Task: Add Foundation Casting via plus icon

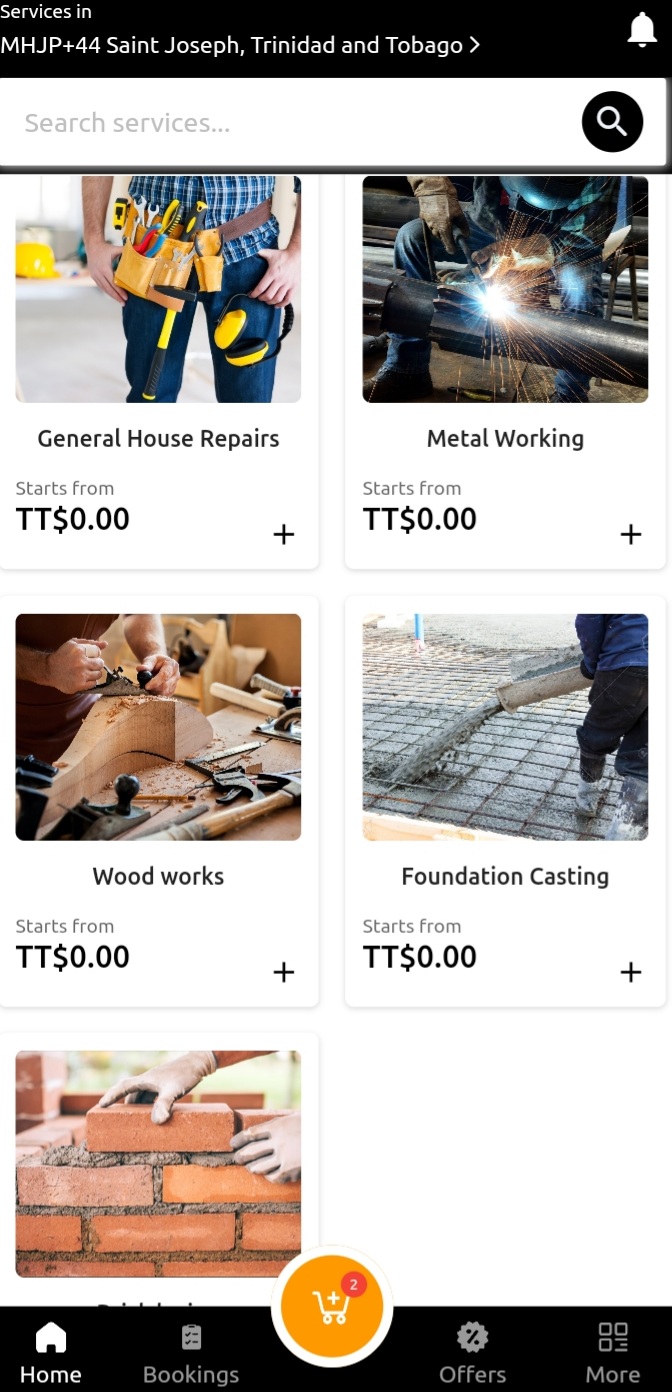Action: click(630, 972)
